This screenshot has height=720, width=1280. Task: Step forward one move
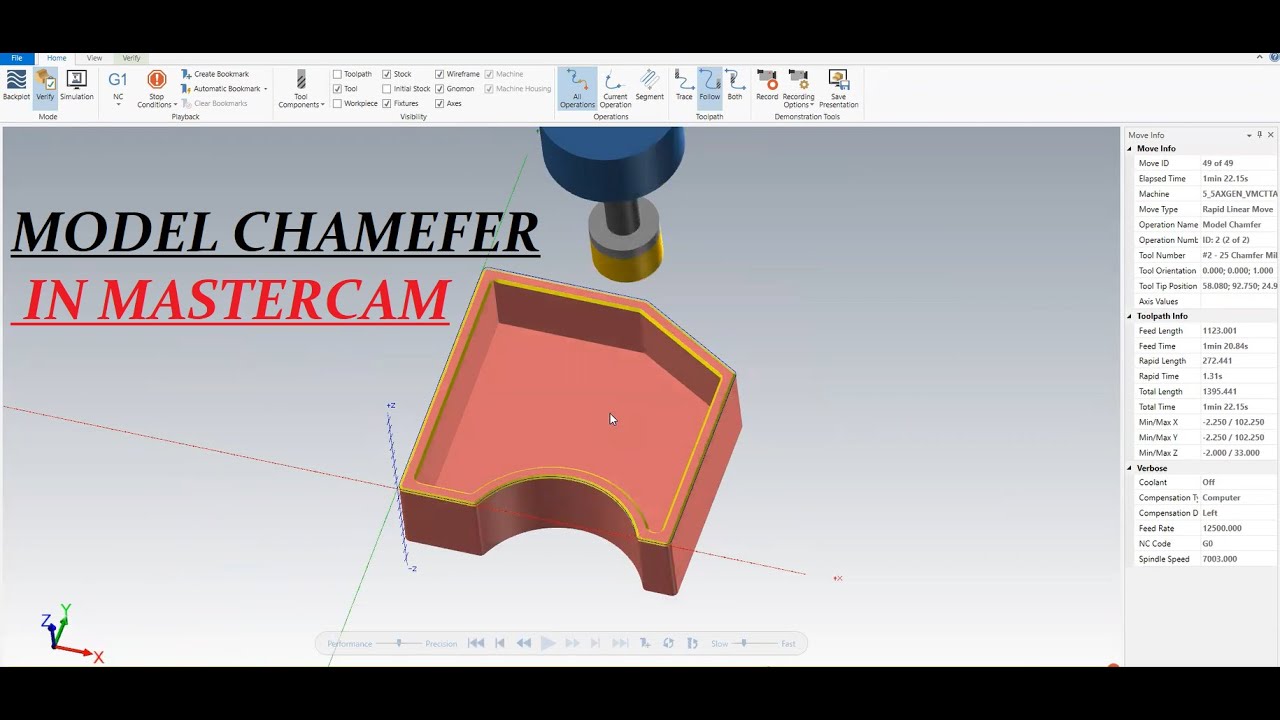point(596,643)
